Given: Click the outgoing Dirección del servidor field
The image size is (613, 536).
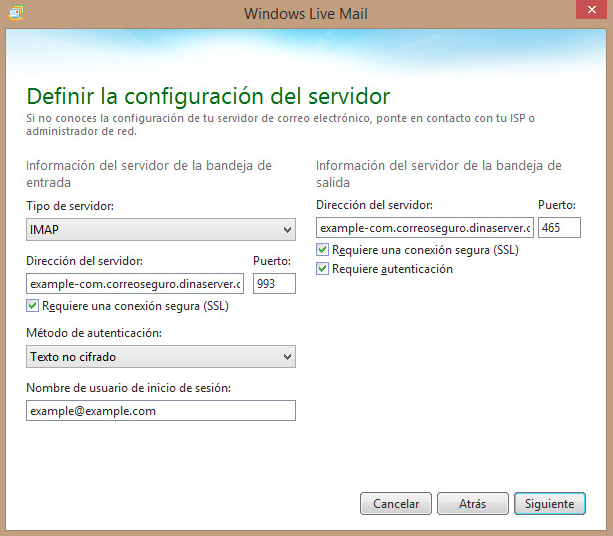Looking at the screenshot, I should (x=425, y=228).
